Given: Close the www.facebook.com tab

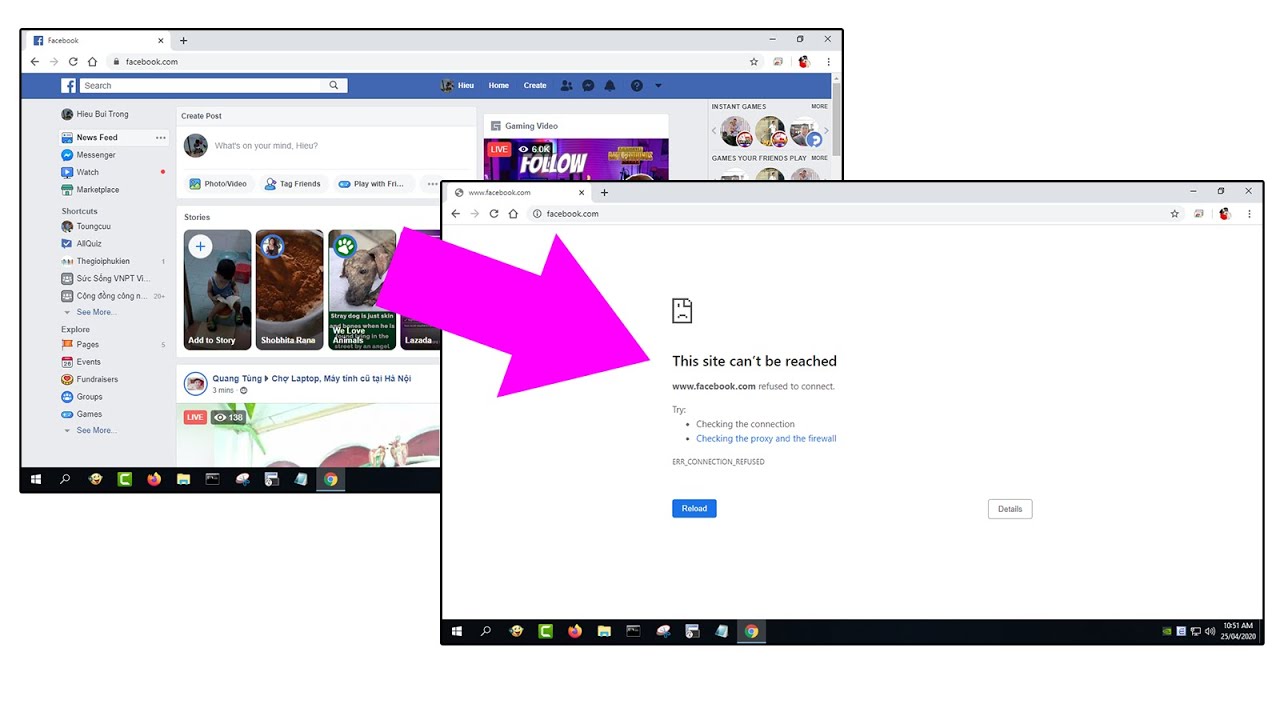Looking at the screenshot, I should point(582,192).
